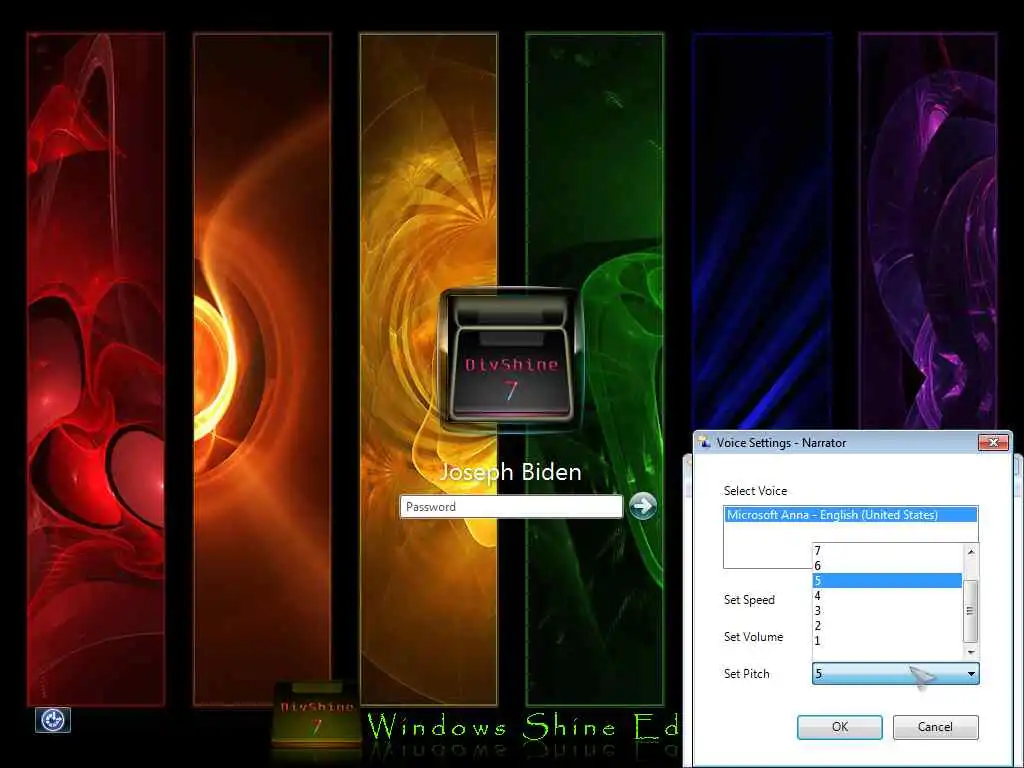Choose pitch value 4 from list

pyautogui.click(x=887, y=596)
